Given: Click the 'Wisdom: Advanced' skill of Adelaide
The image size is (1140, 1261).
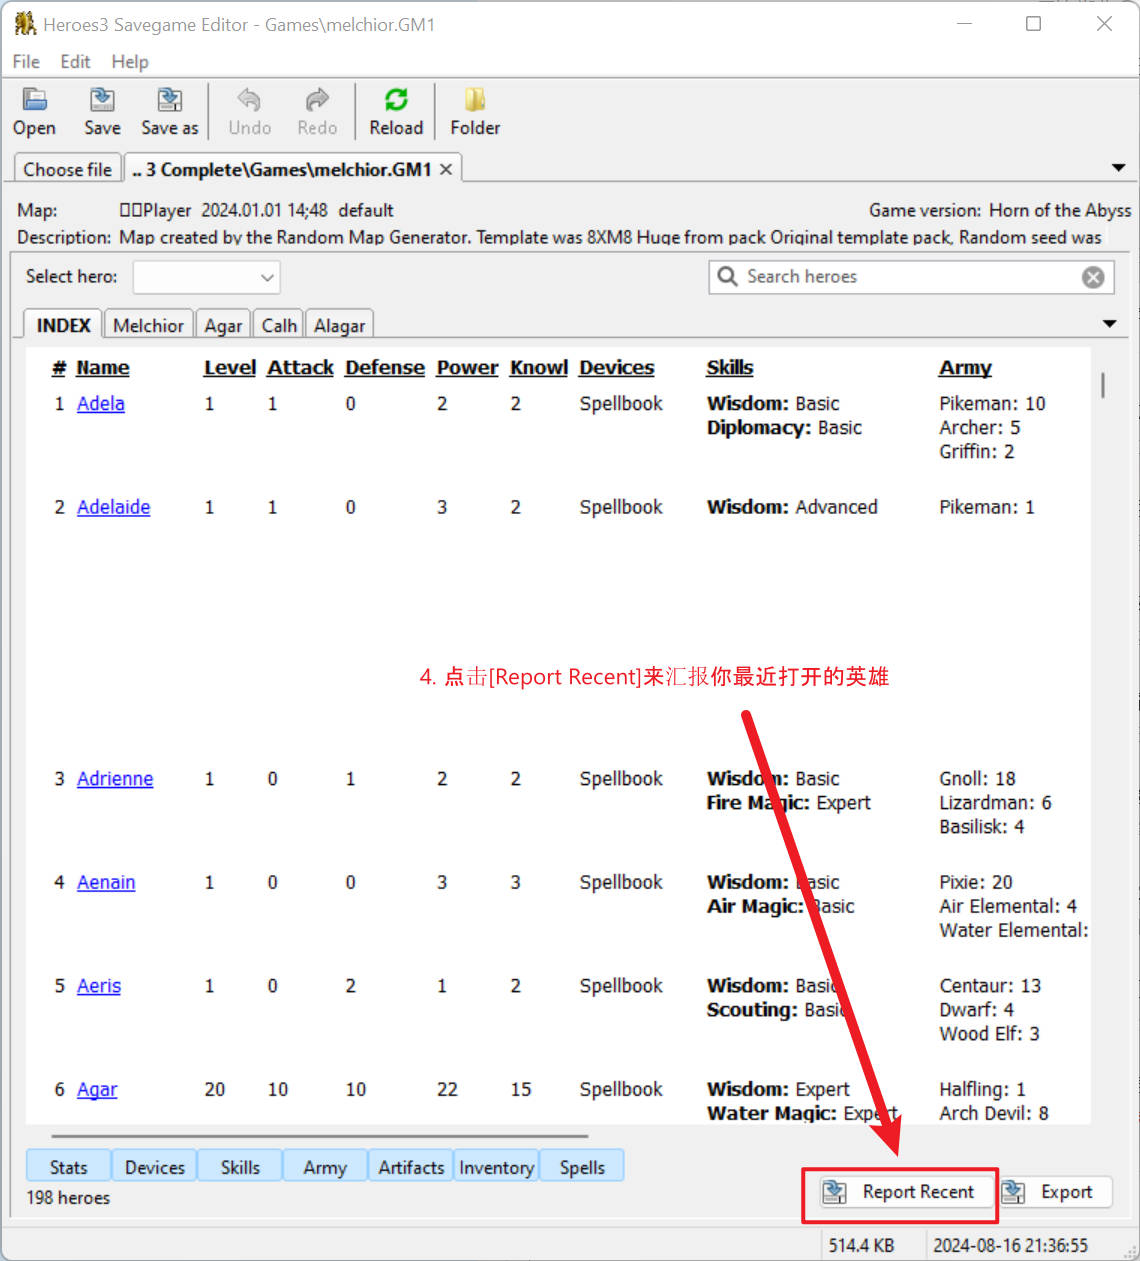Looking at the screenshot, I should pyautogui.click(x=792, y=508).
